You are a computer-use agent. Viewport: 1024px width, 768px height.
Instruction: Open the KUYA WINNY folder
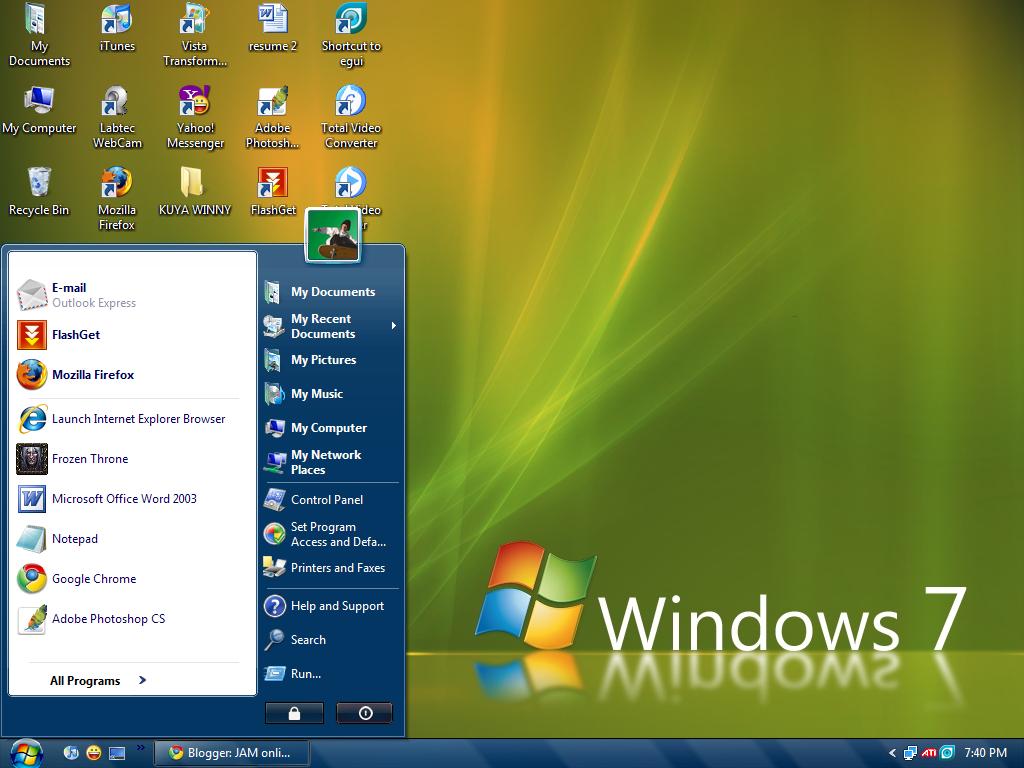coord(195,191)
